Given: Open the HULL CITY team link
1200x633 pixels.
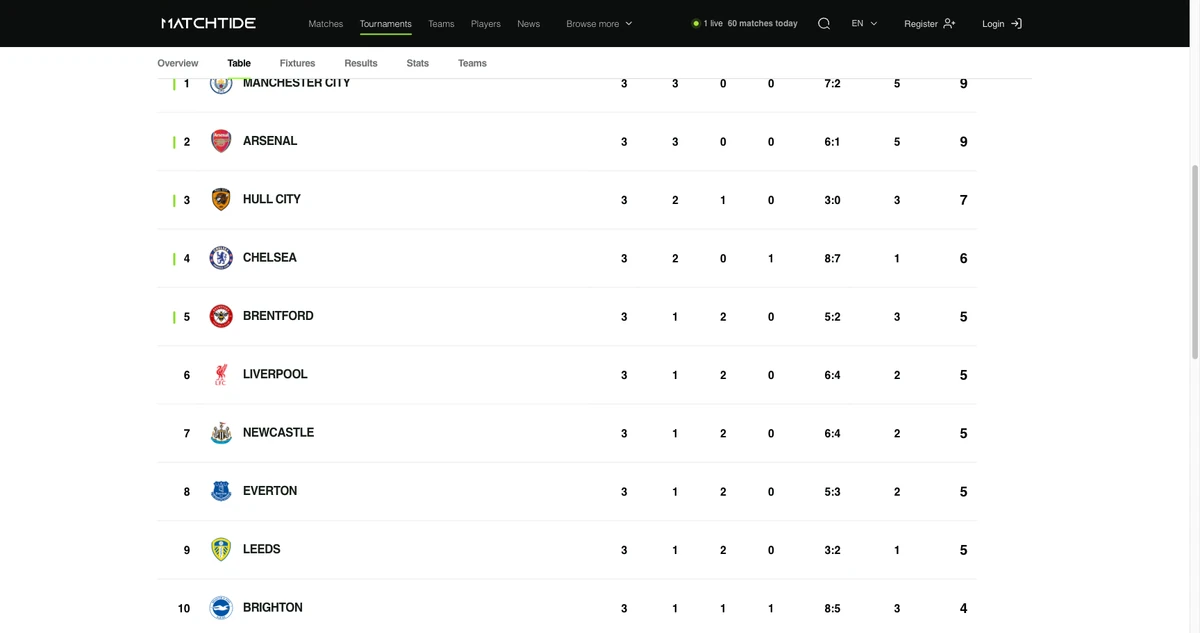Looking at the screenshot, I should coord(272,199).
